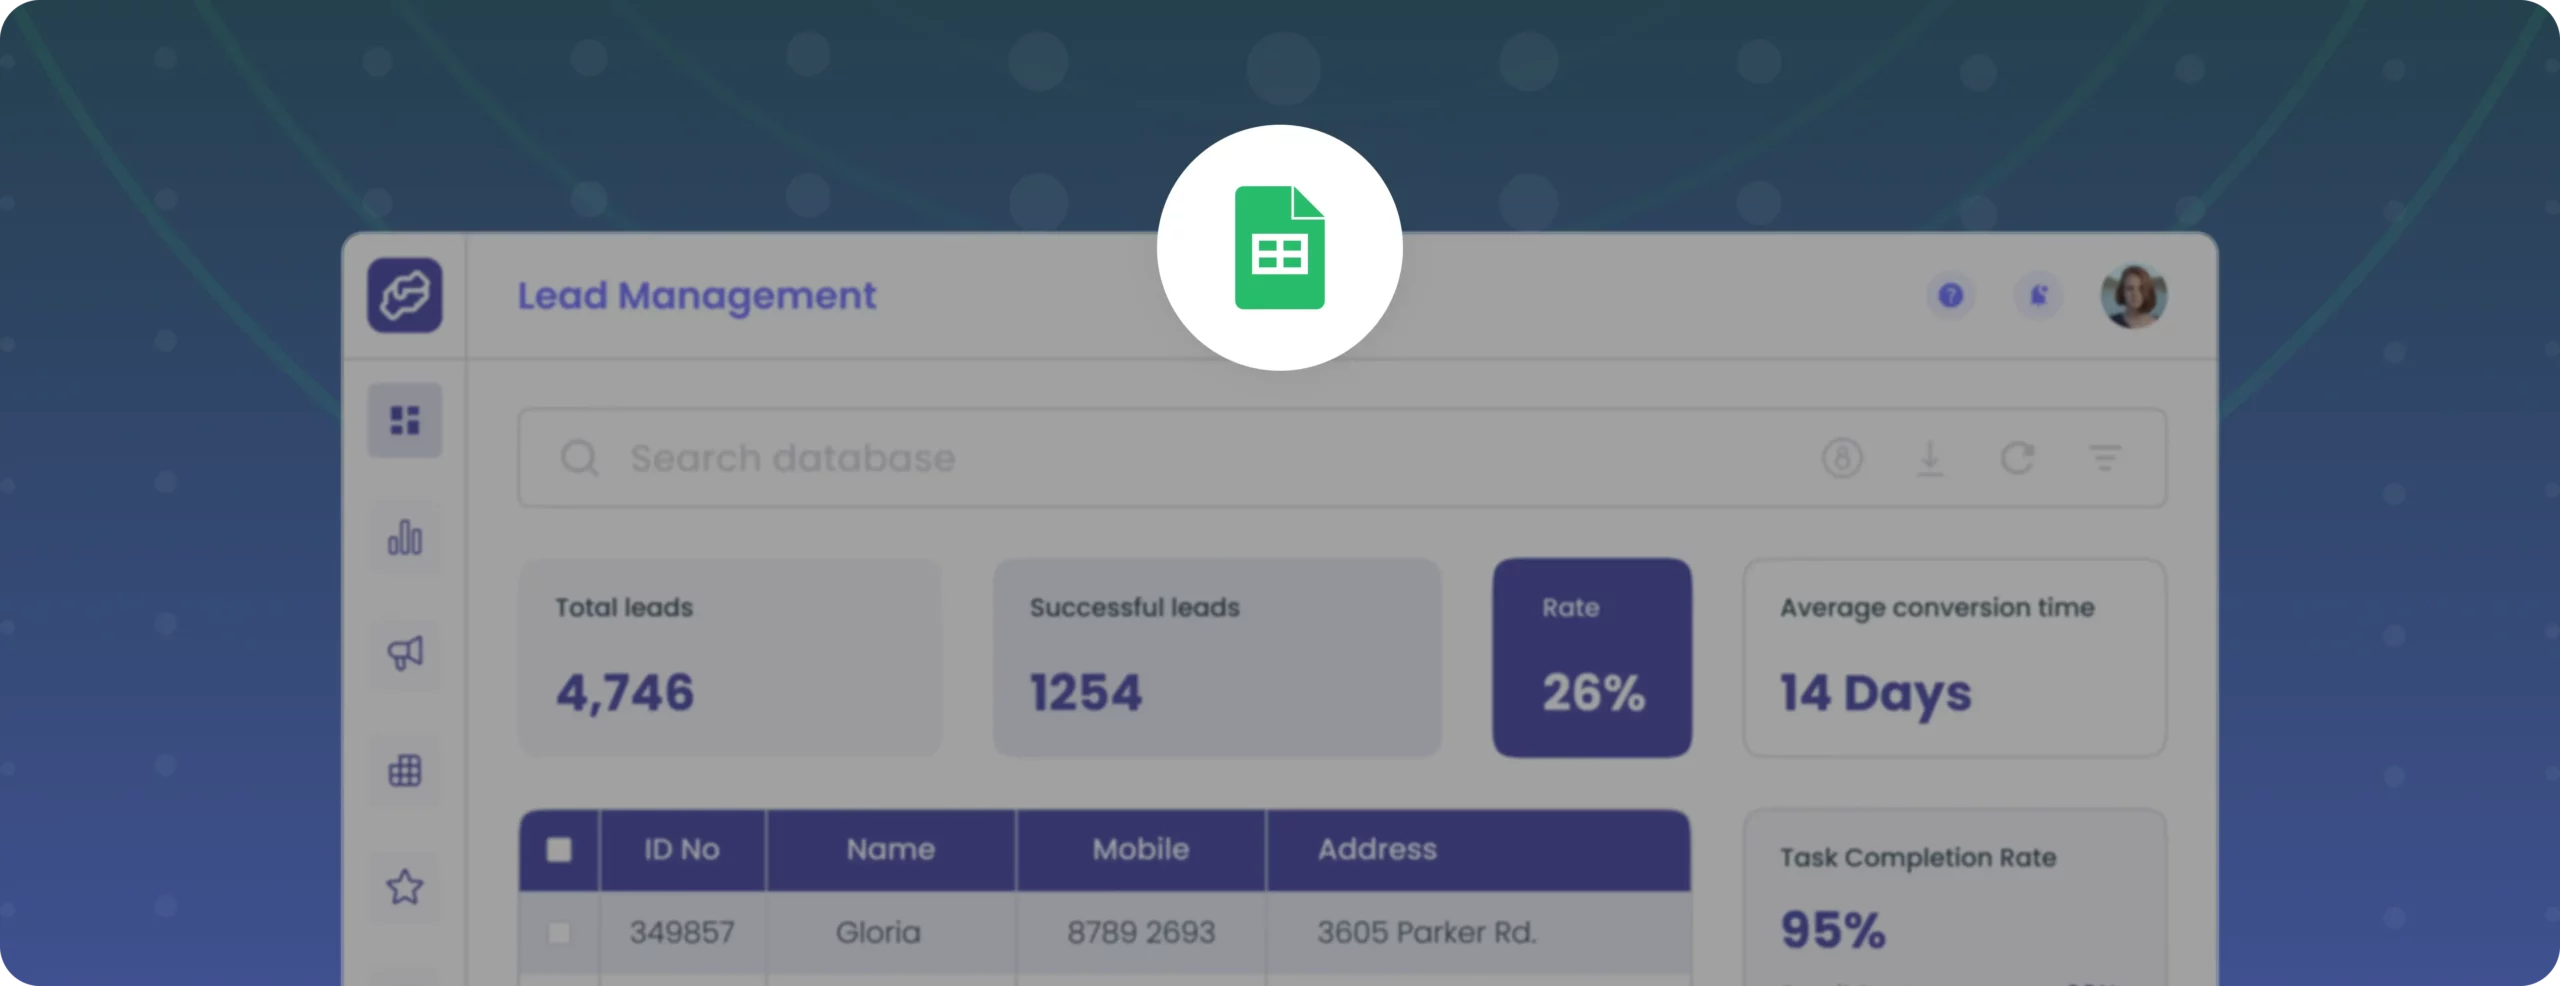Open the notifications bell icon

tap(2038, 295)
